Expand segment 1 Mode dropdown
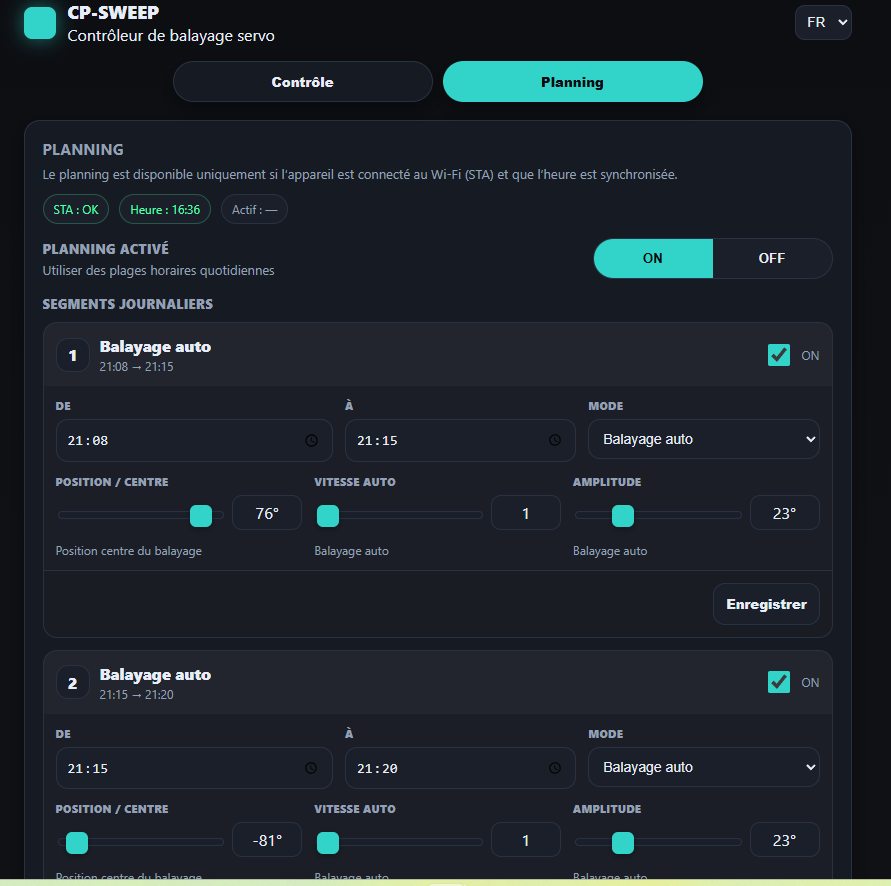The image size is (891, 886). point(704,439)
